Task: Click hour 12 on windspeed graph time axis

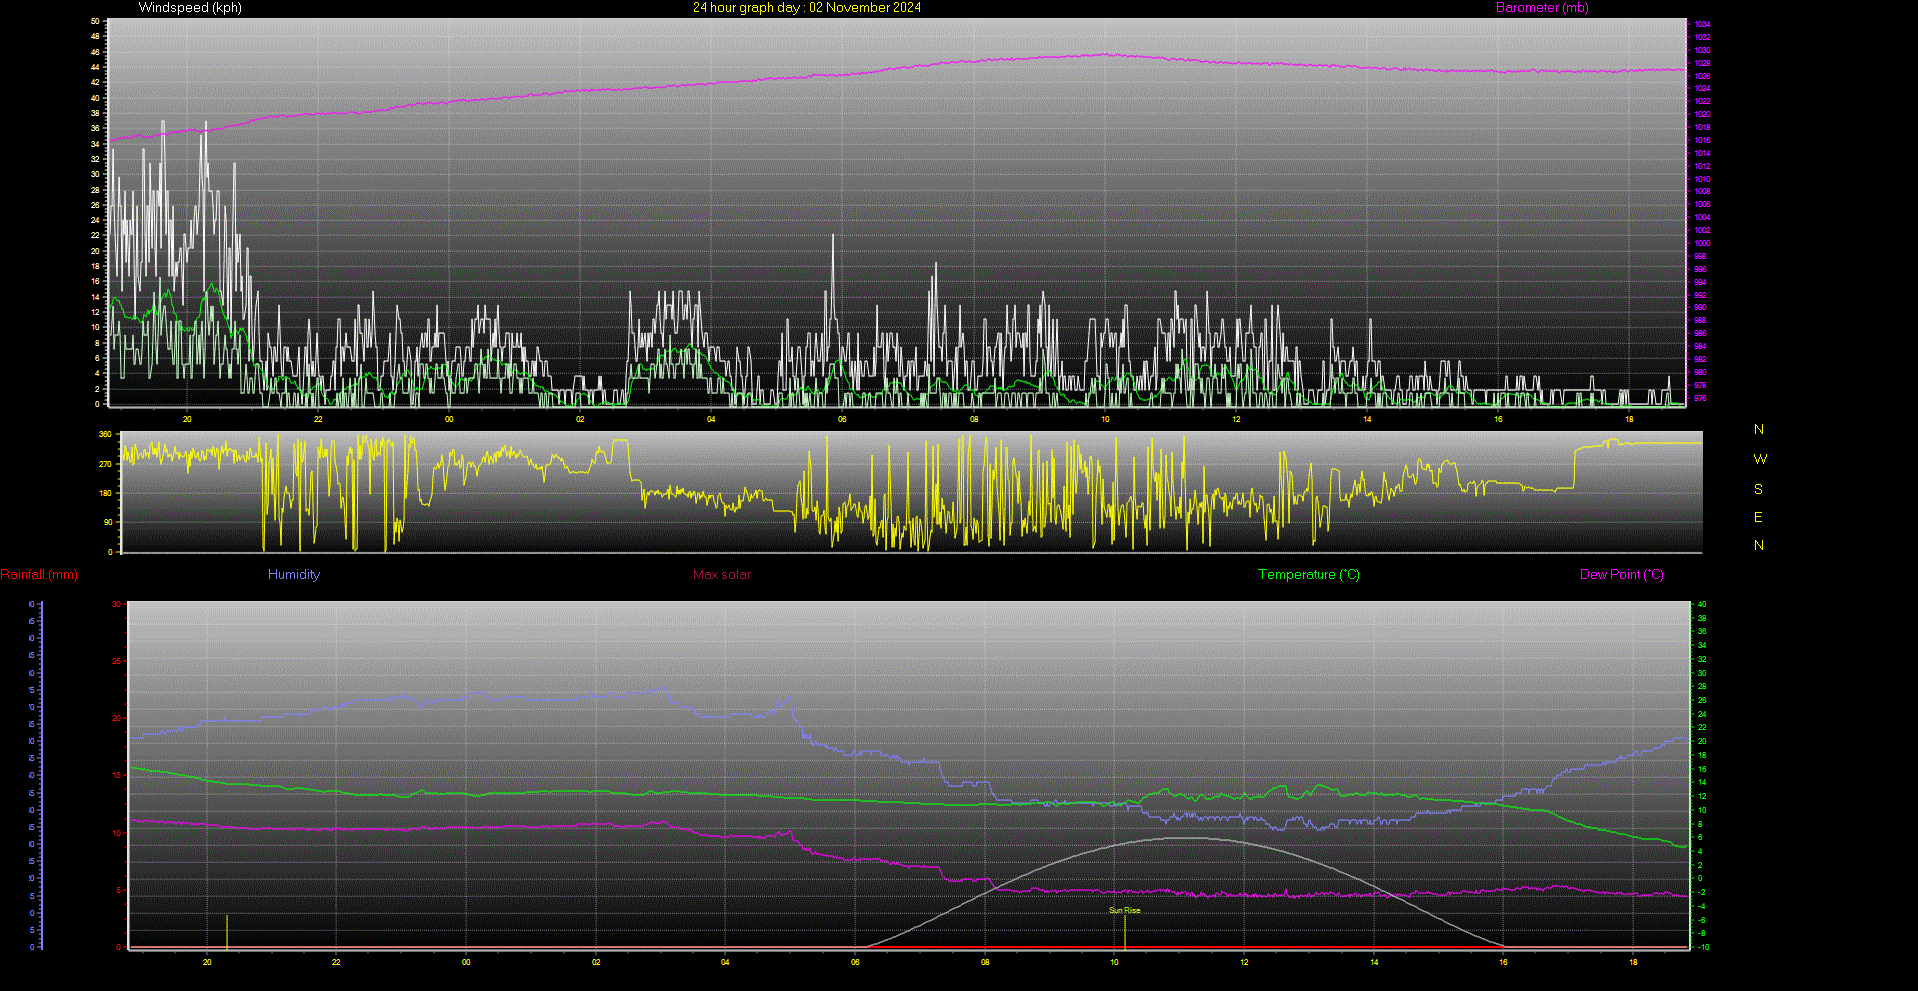Action: 1236,419
